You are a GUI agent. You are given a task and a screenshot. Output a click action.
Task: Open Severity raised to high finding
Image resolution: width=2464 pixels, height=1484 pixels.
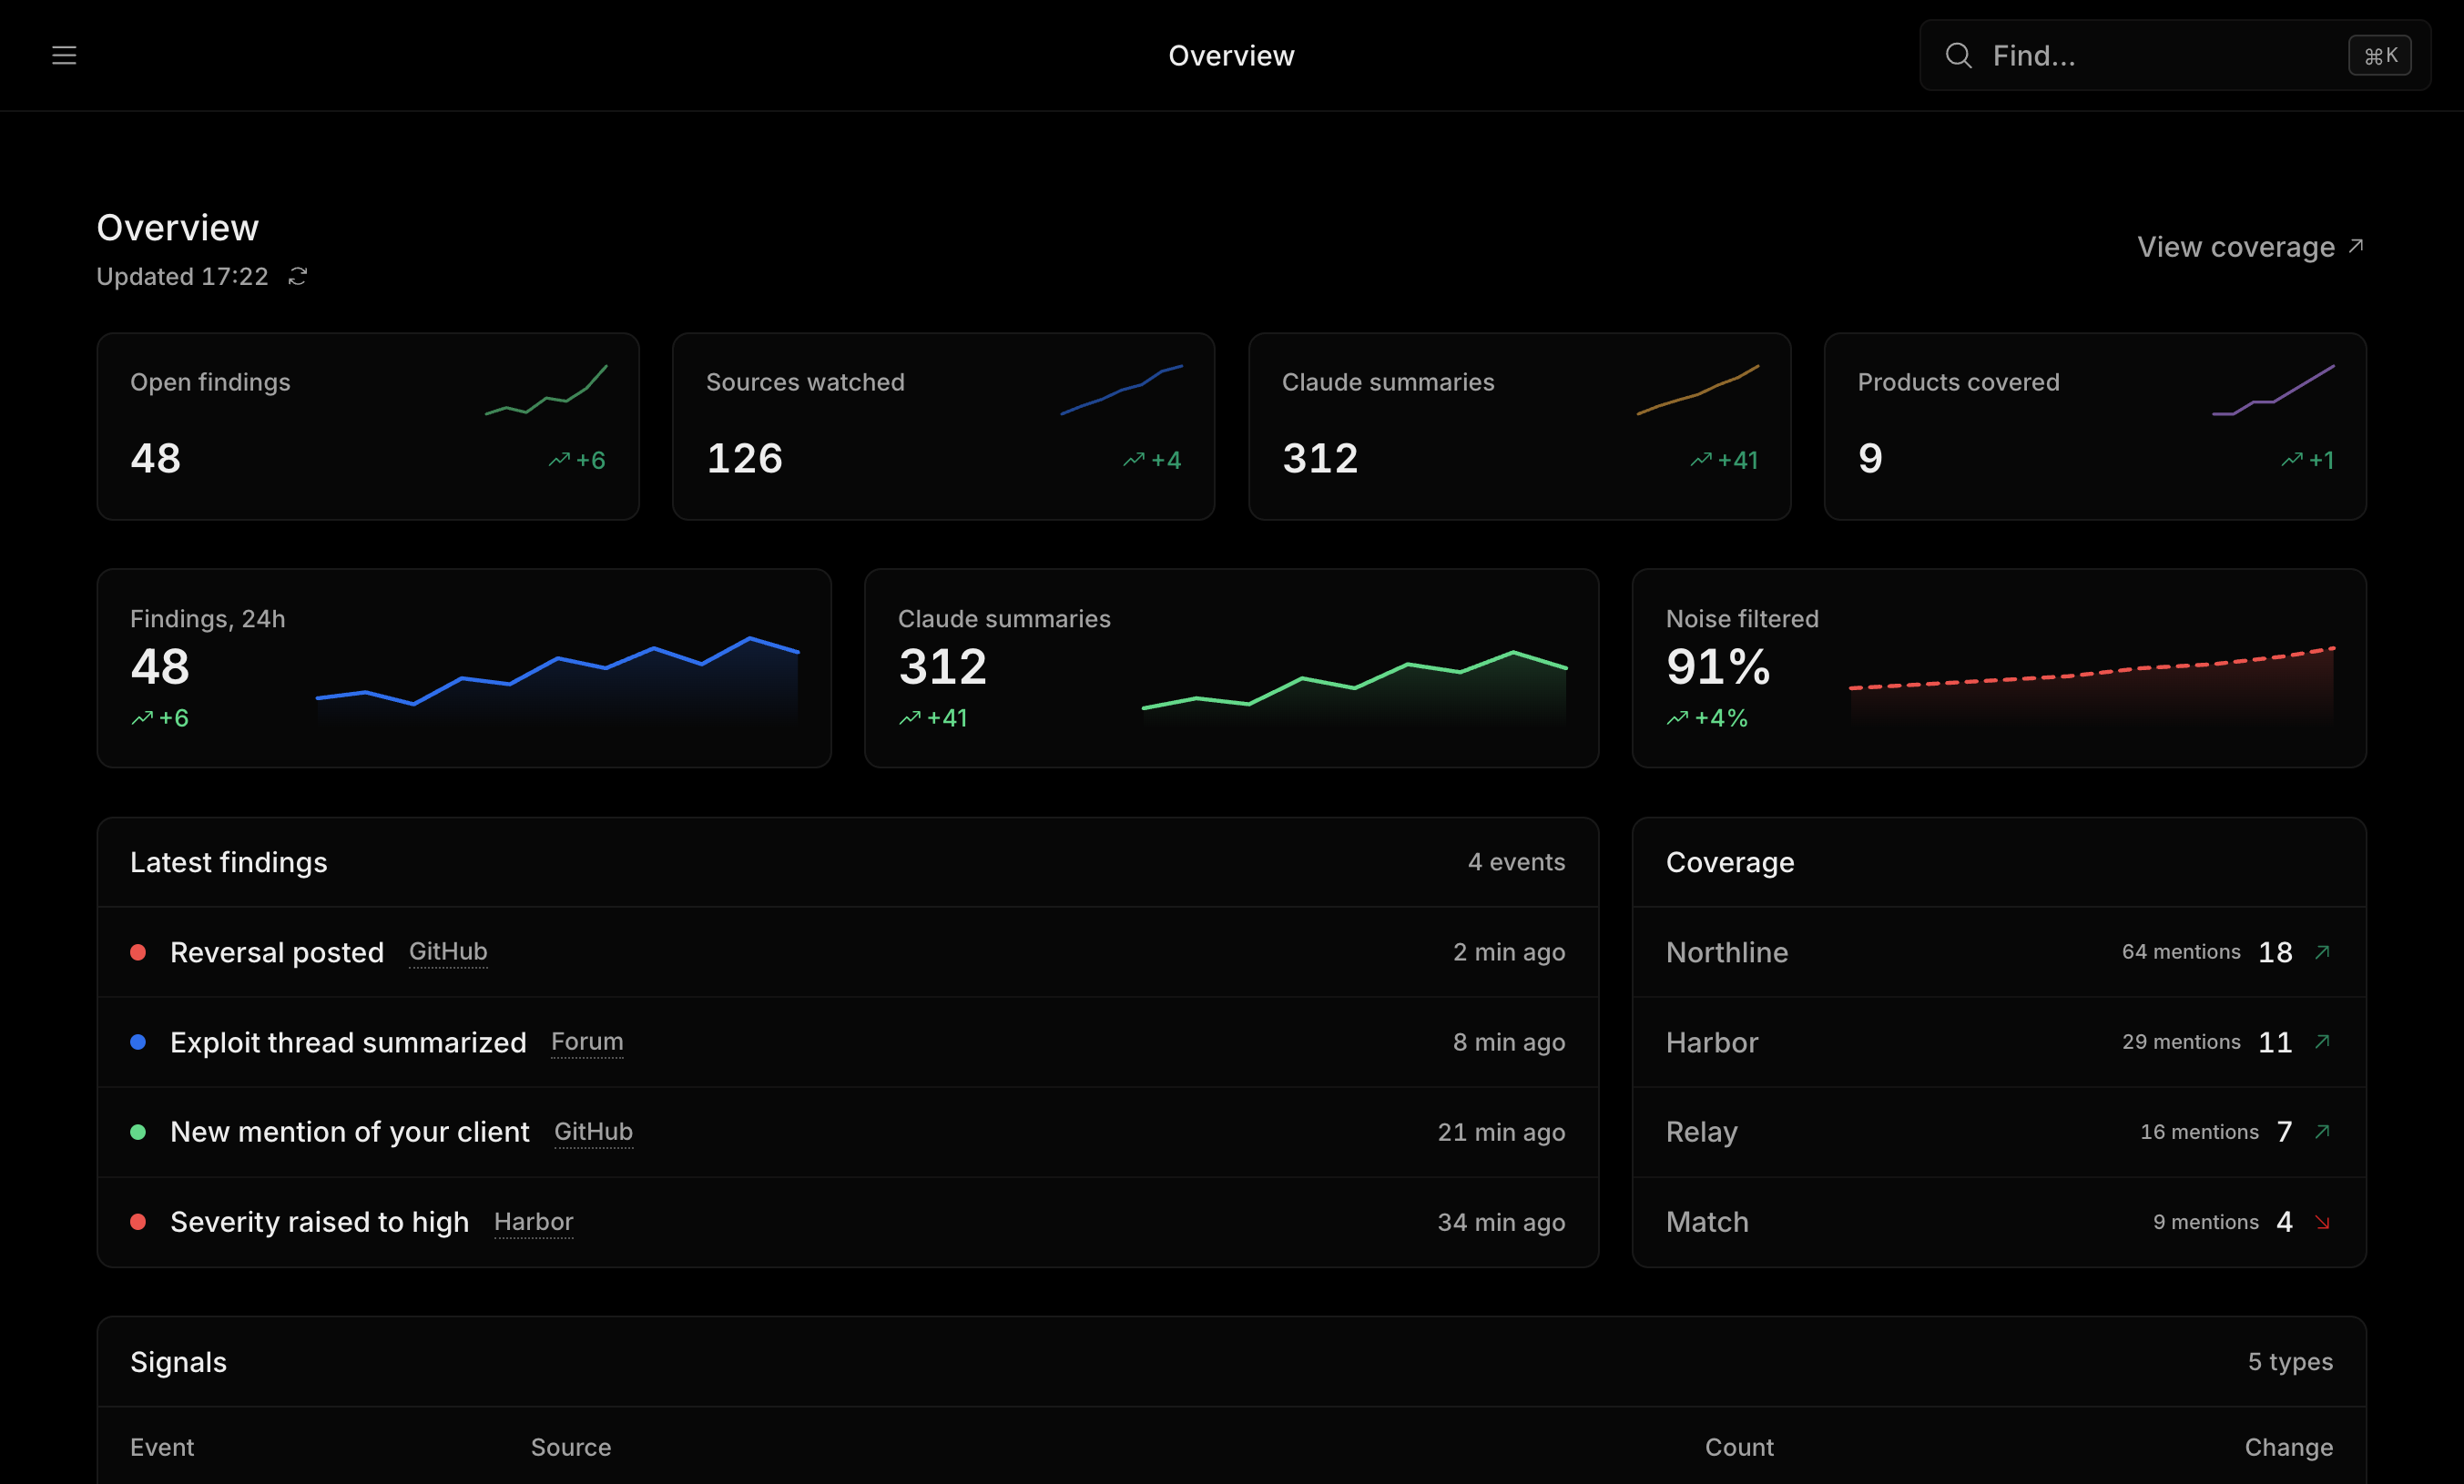[847, 1222]
